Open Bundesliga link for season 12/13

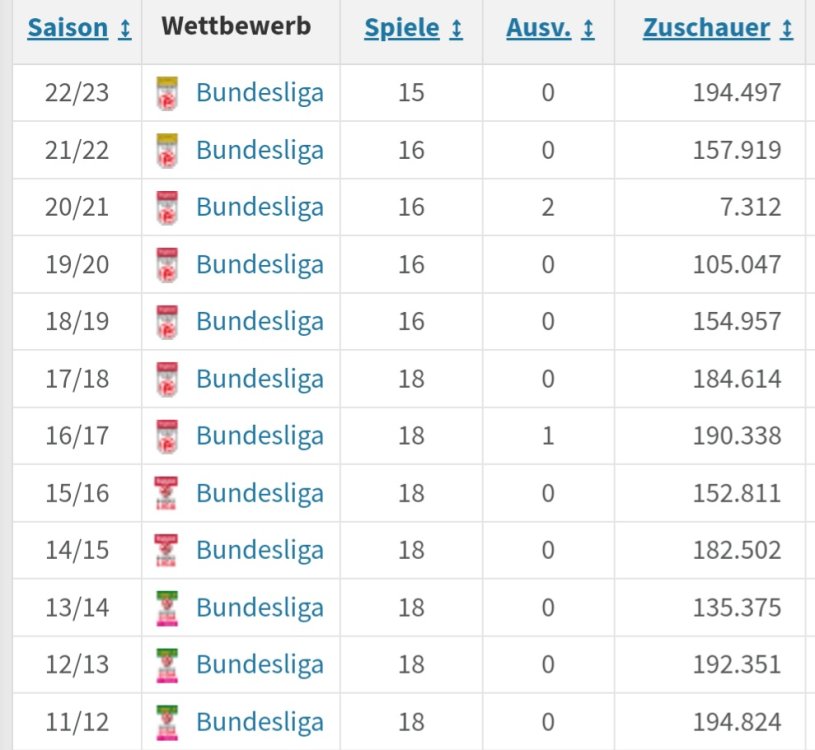pyautogui.click(x=259, y=664)
